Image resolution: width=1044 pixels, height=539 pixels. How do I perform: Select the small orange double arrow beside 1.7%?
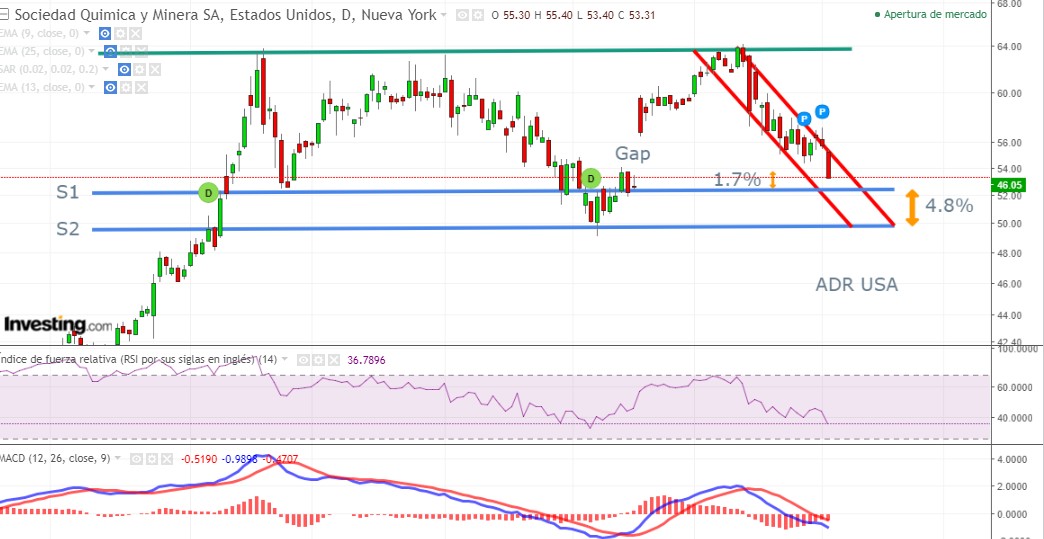click(x=773, y=180)
